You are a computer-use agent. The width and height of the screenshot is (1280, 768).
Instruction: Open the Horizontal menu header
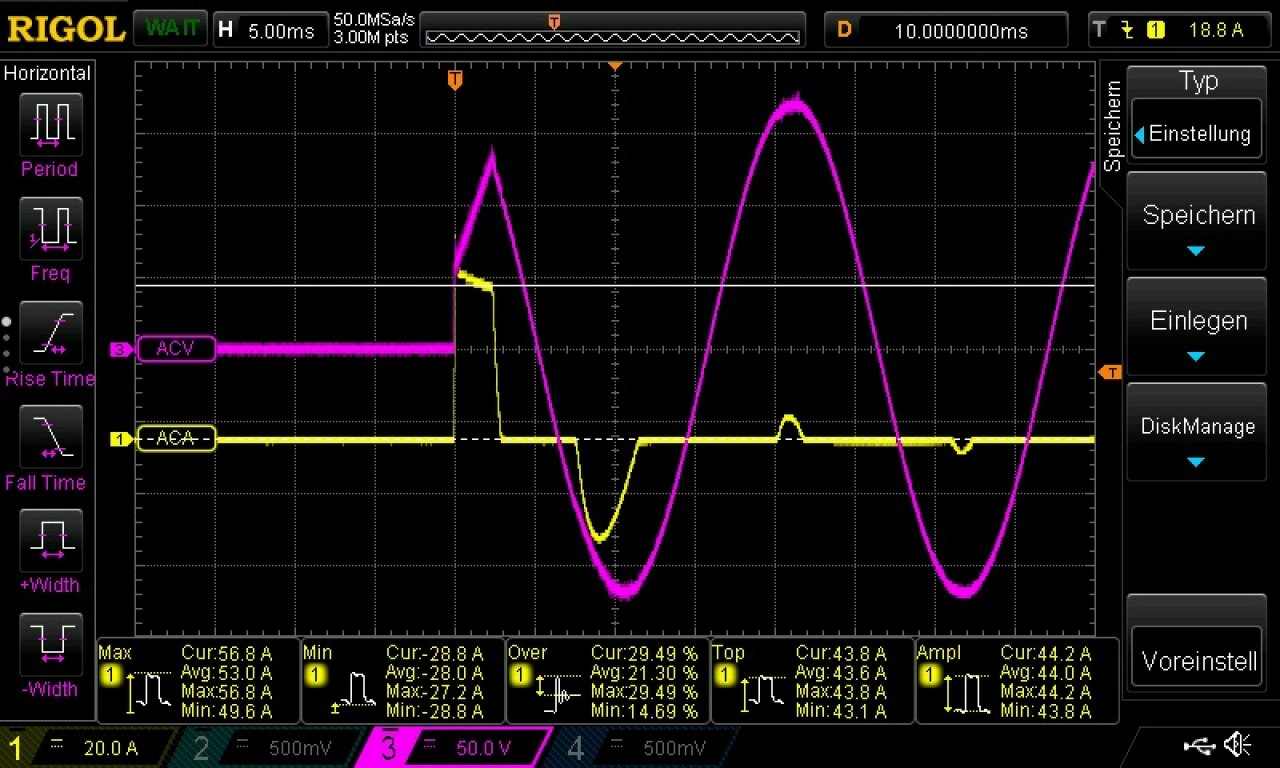[x=47, y=73]
